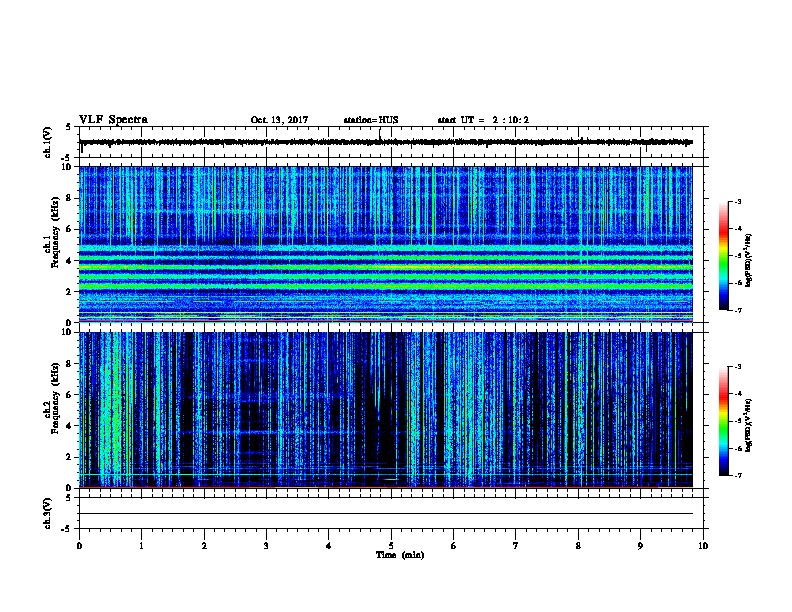Click the ch.1 voltage waveform trace panel
Screen dimensions: 792x612
click(x=390, y=142)
